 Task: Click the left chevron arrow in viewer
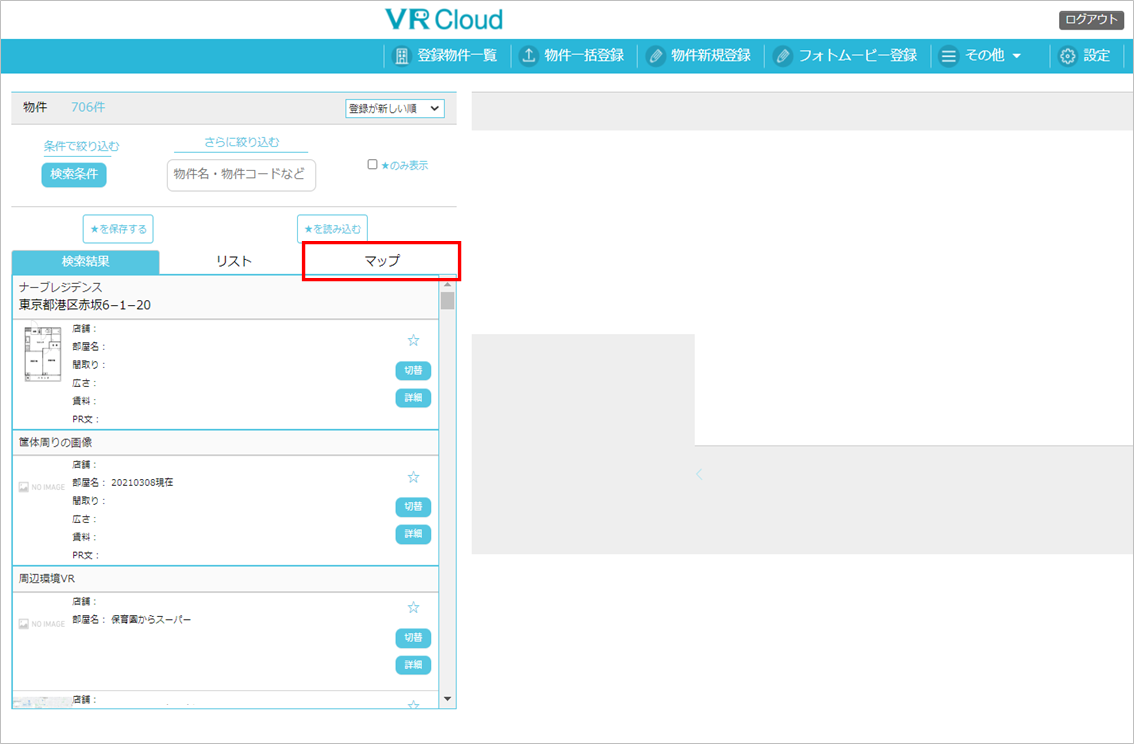coord(699,474)
